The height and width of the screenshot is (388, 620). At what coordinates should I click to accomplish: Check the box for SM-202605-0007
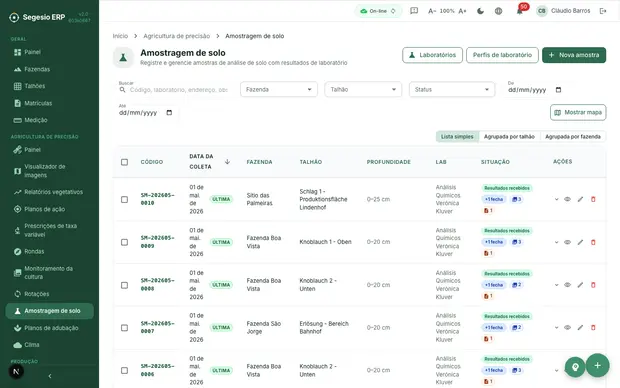(124, 327)
